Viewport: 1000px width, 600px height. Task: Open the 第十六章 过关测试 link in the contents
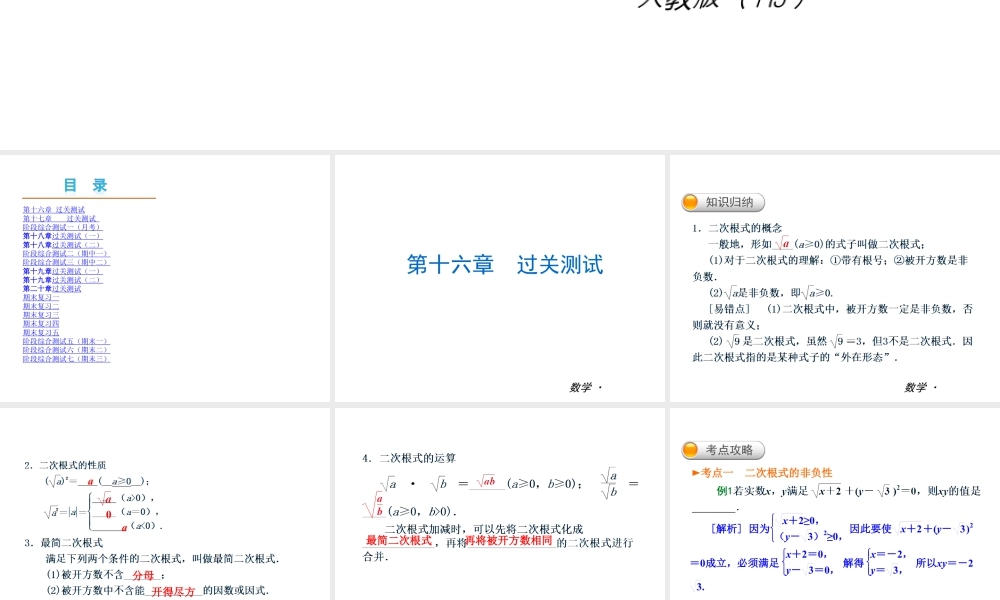click(53, 208)
